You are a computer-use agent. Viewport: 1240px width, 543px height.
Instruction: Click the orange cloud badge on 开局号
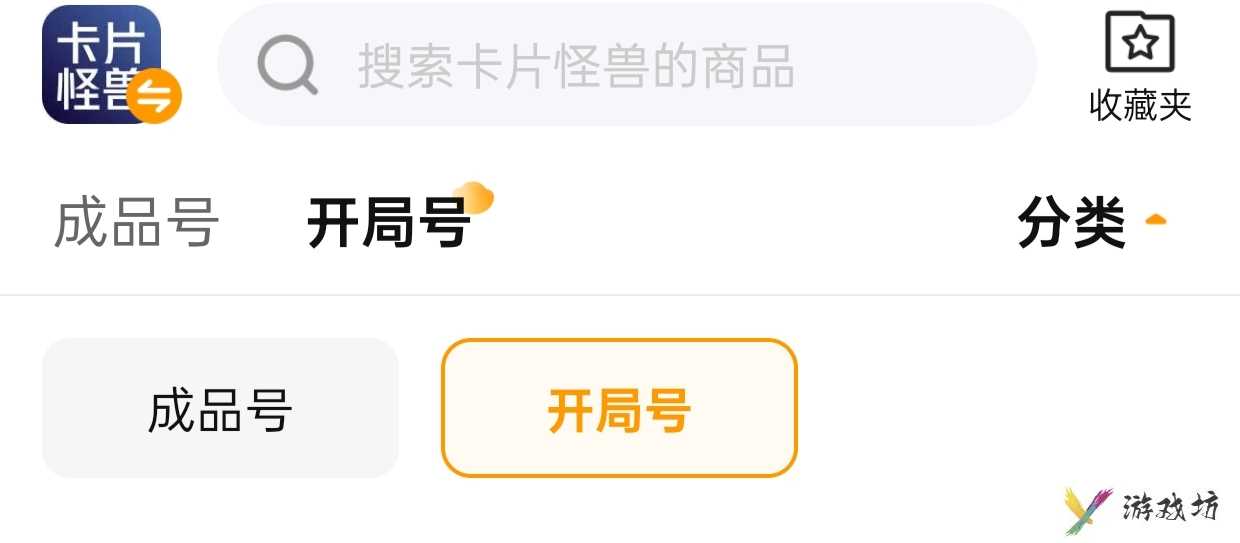tap(473, 198)
